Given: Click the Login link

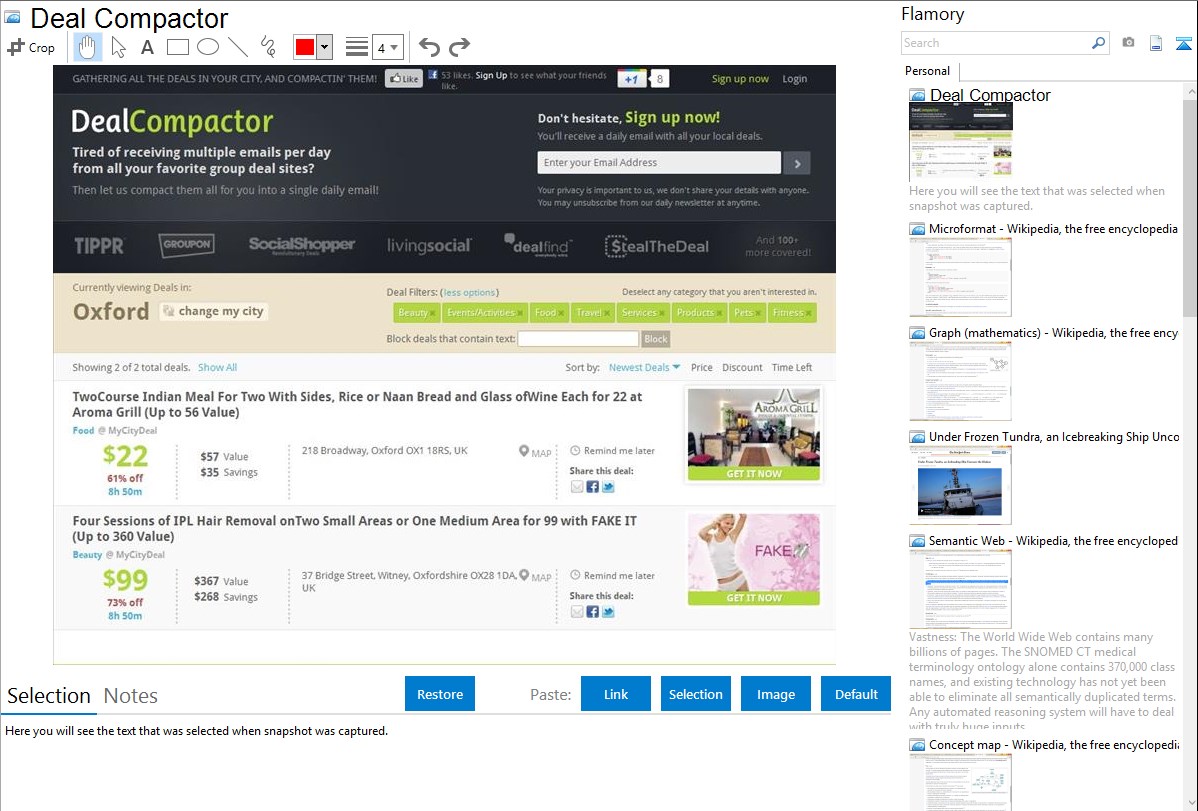Looking at the screenshot, I should 795,79.
